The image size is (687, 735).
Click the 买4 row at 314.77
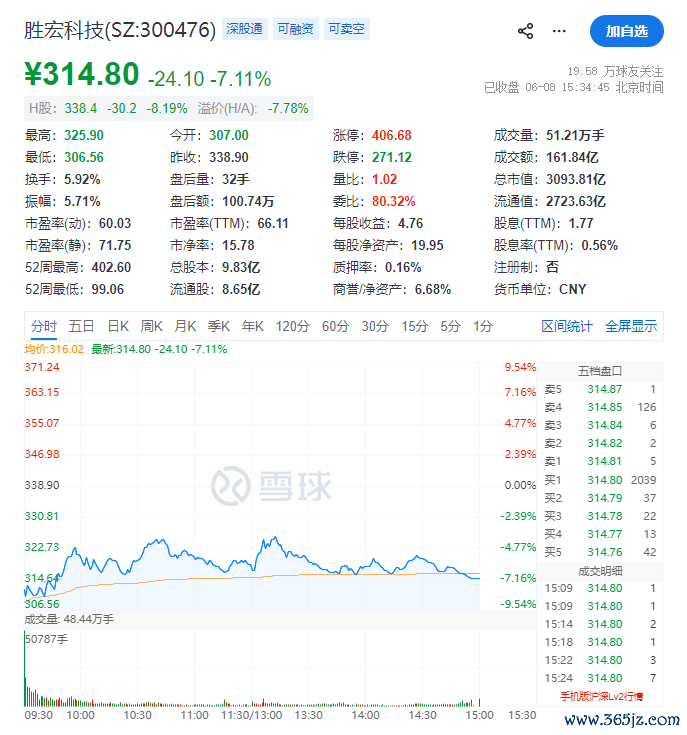(x=600, y=534)
